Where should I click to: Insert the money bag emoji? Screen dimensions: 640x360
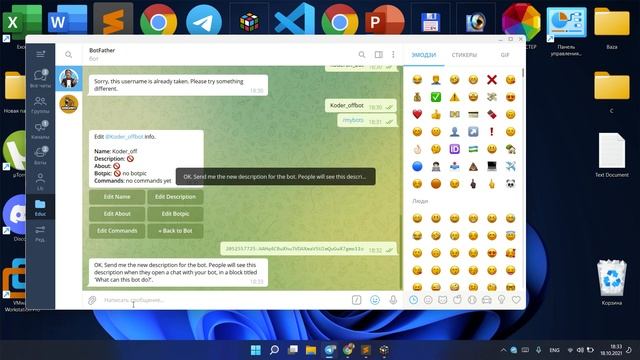click(417, 97)
